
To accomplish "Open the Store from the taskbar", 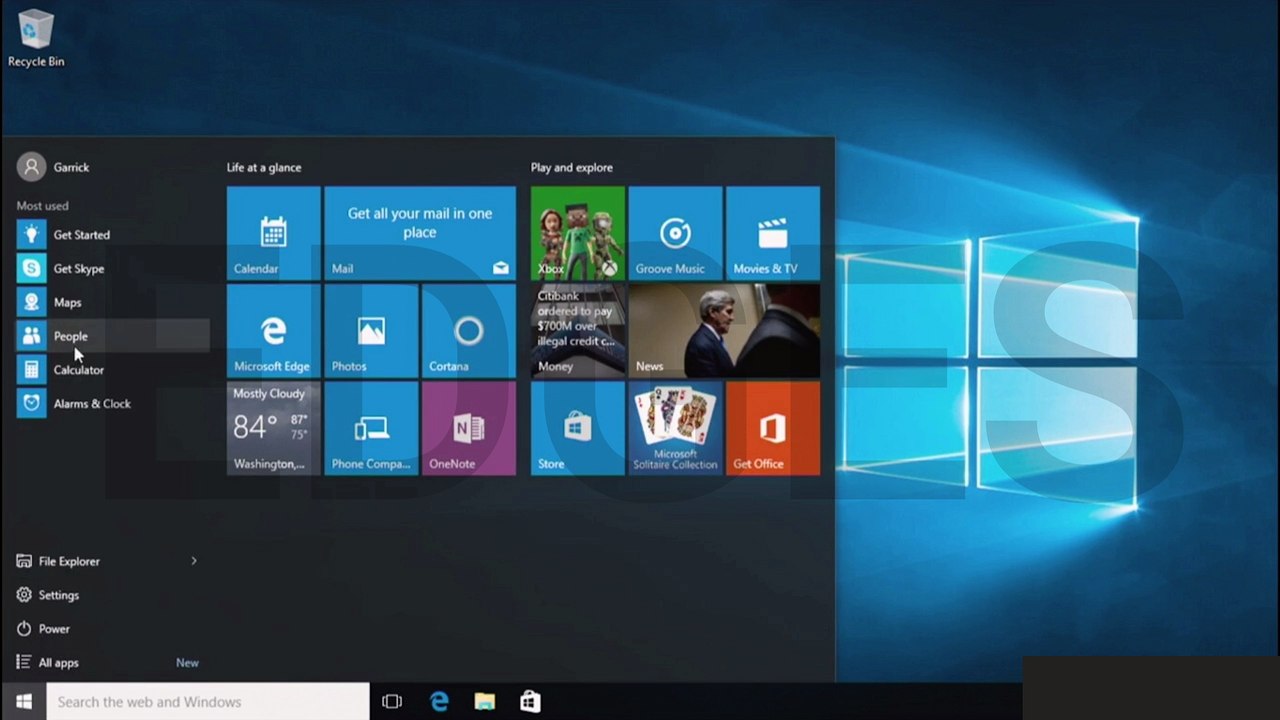I will pos(530,702).
